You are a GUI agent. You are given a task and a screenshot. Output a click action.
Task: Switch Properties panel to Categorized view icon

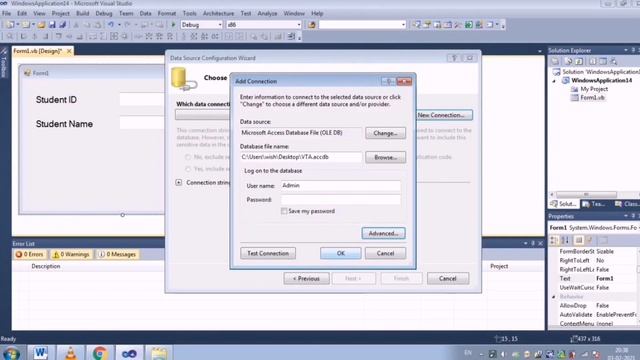(554, 240)
